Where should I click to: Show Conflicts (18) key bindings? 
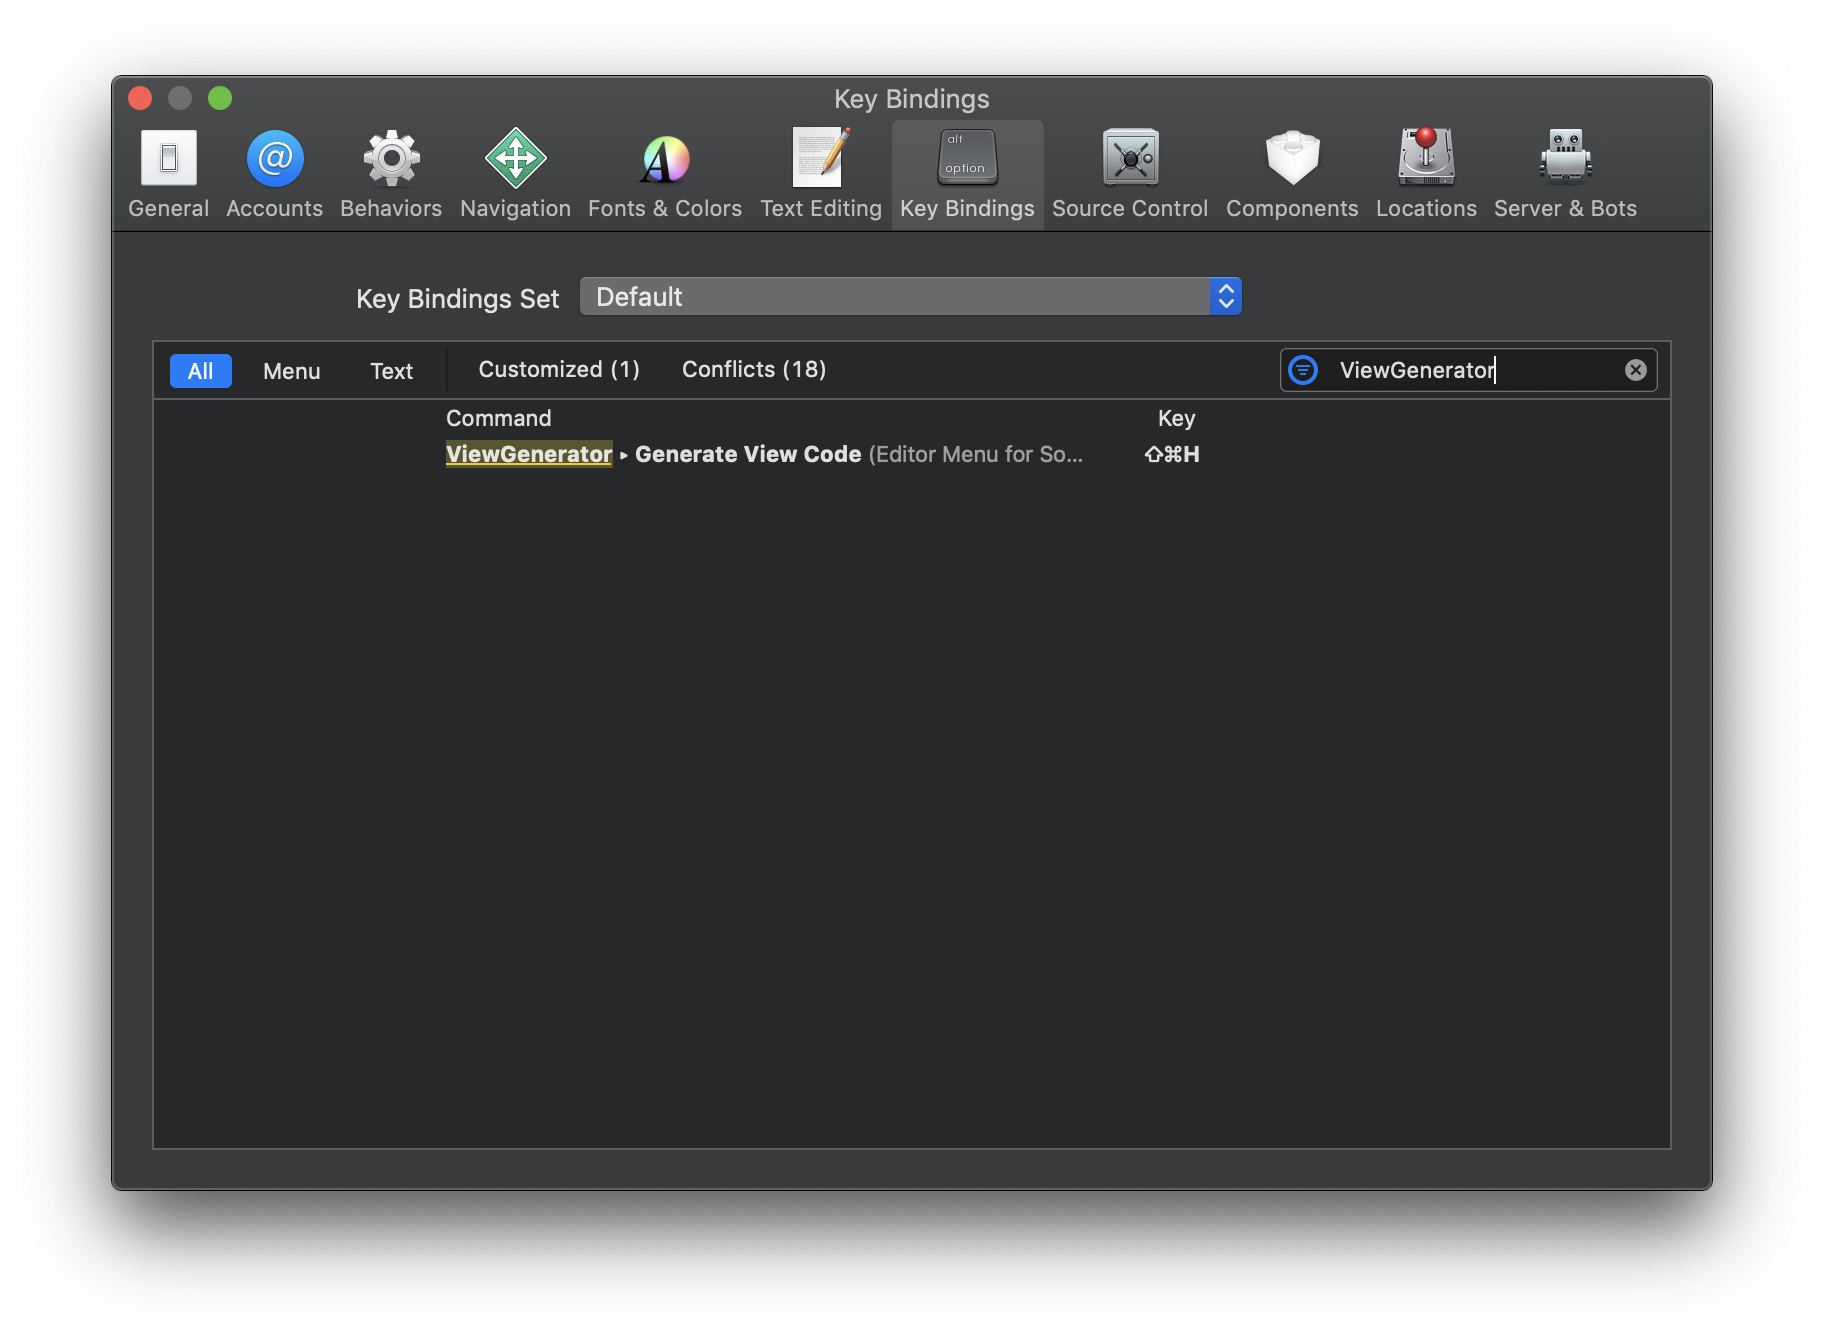[754, 370]
